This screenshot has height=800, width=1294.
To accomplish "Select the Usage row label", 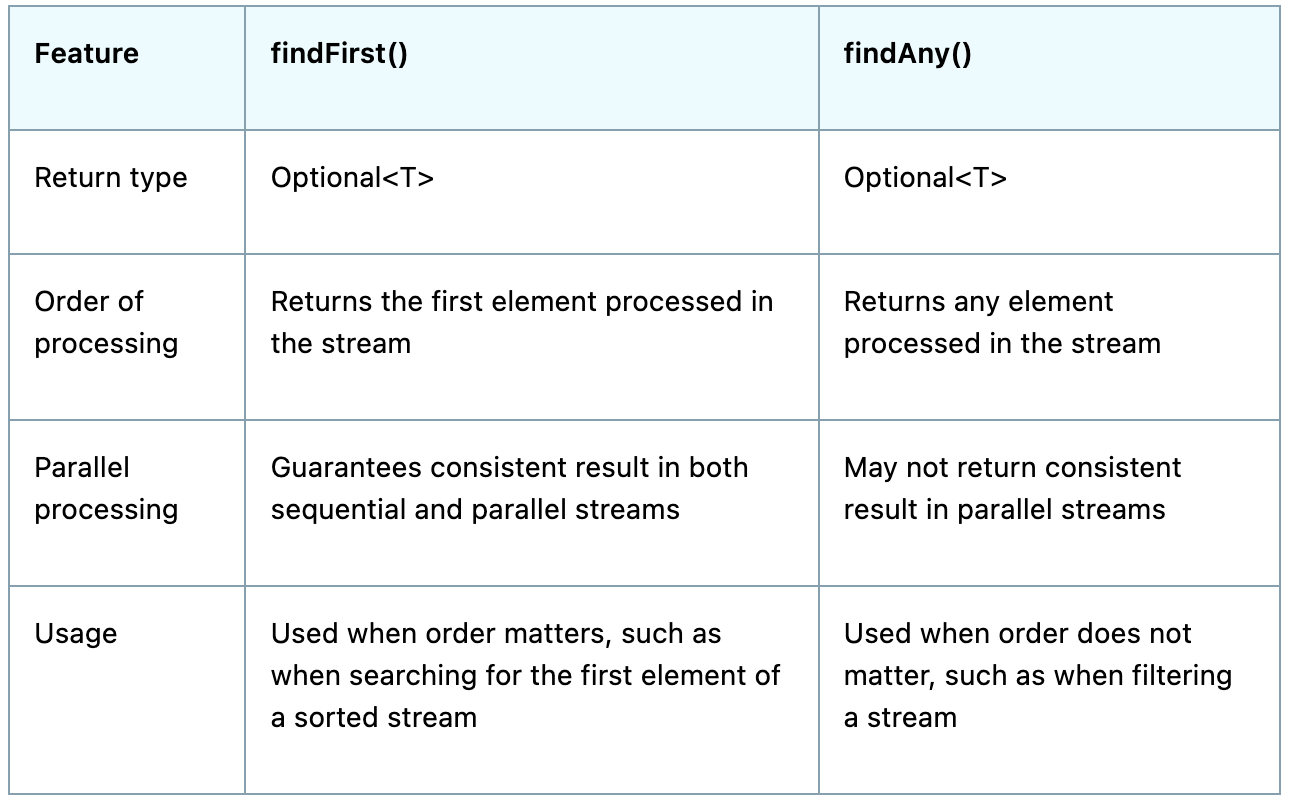I will (x=76, y=634).
